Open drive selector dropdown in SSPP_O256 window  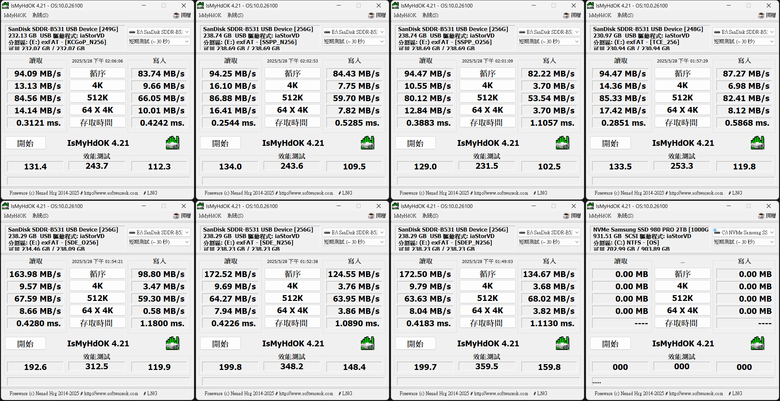point(549,32)
